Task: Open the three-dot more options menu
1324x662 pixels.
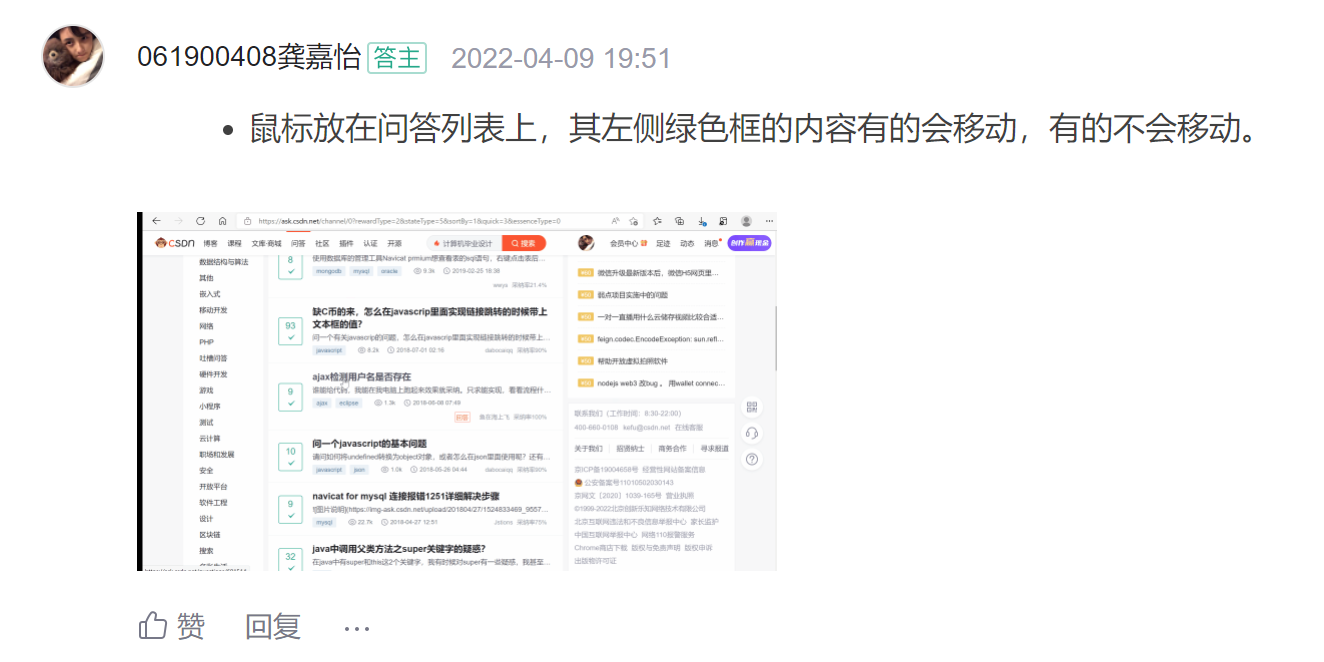Action: (x=357, y=629)
